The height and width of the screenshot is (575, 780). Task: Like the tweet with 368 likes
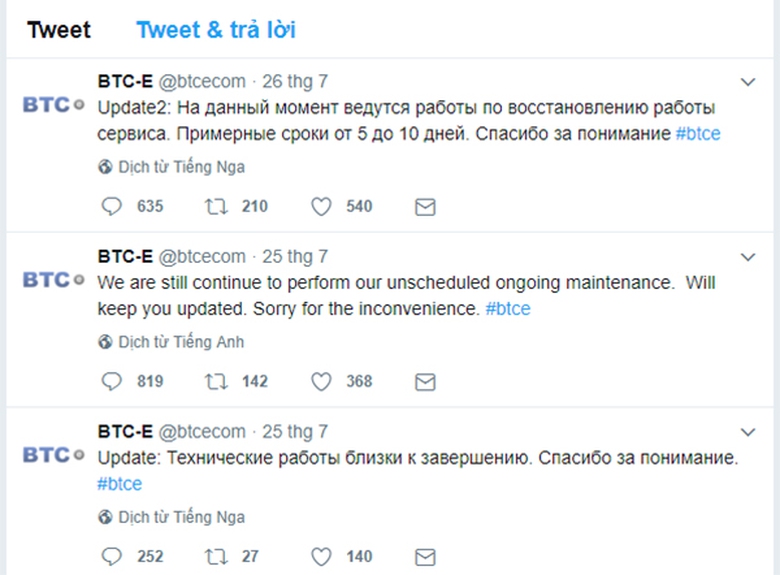point(321,381)
